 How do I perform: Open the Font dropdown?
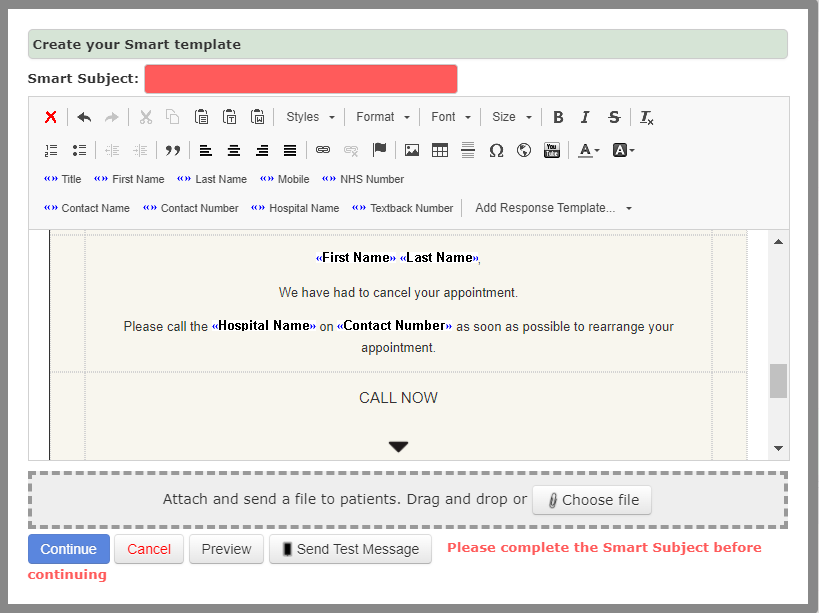[x=451, y=117]
